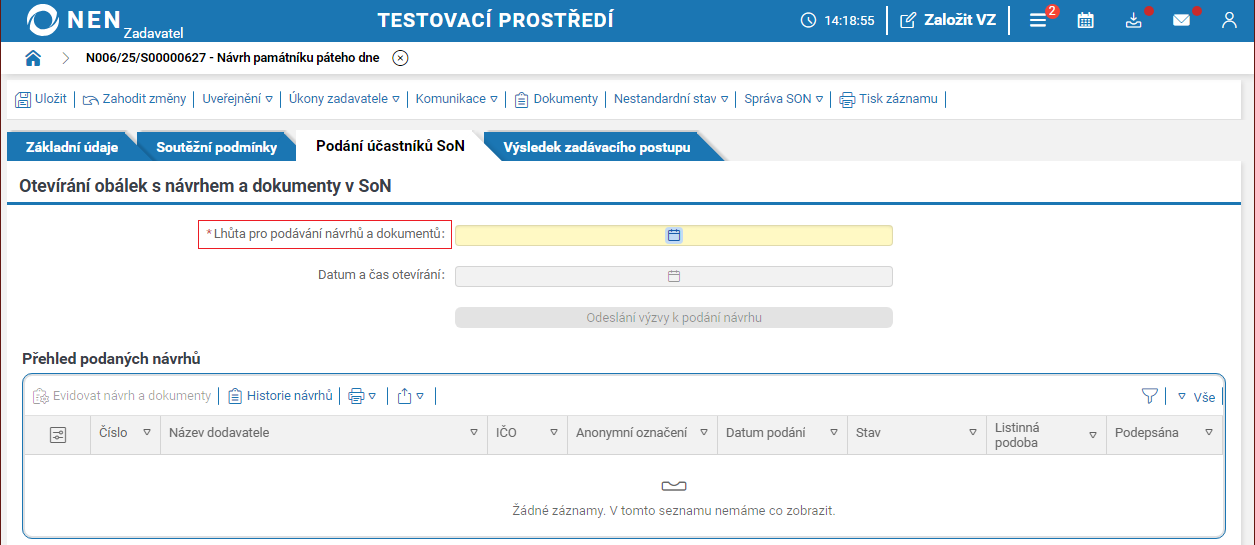Click the Název dodavatele column header
This screenshot has height=545, width=1255.
click(x=219, y=433)
